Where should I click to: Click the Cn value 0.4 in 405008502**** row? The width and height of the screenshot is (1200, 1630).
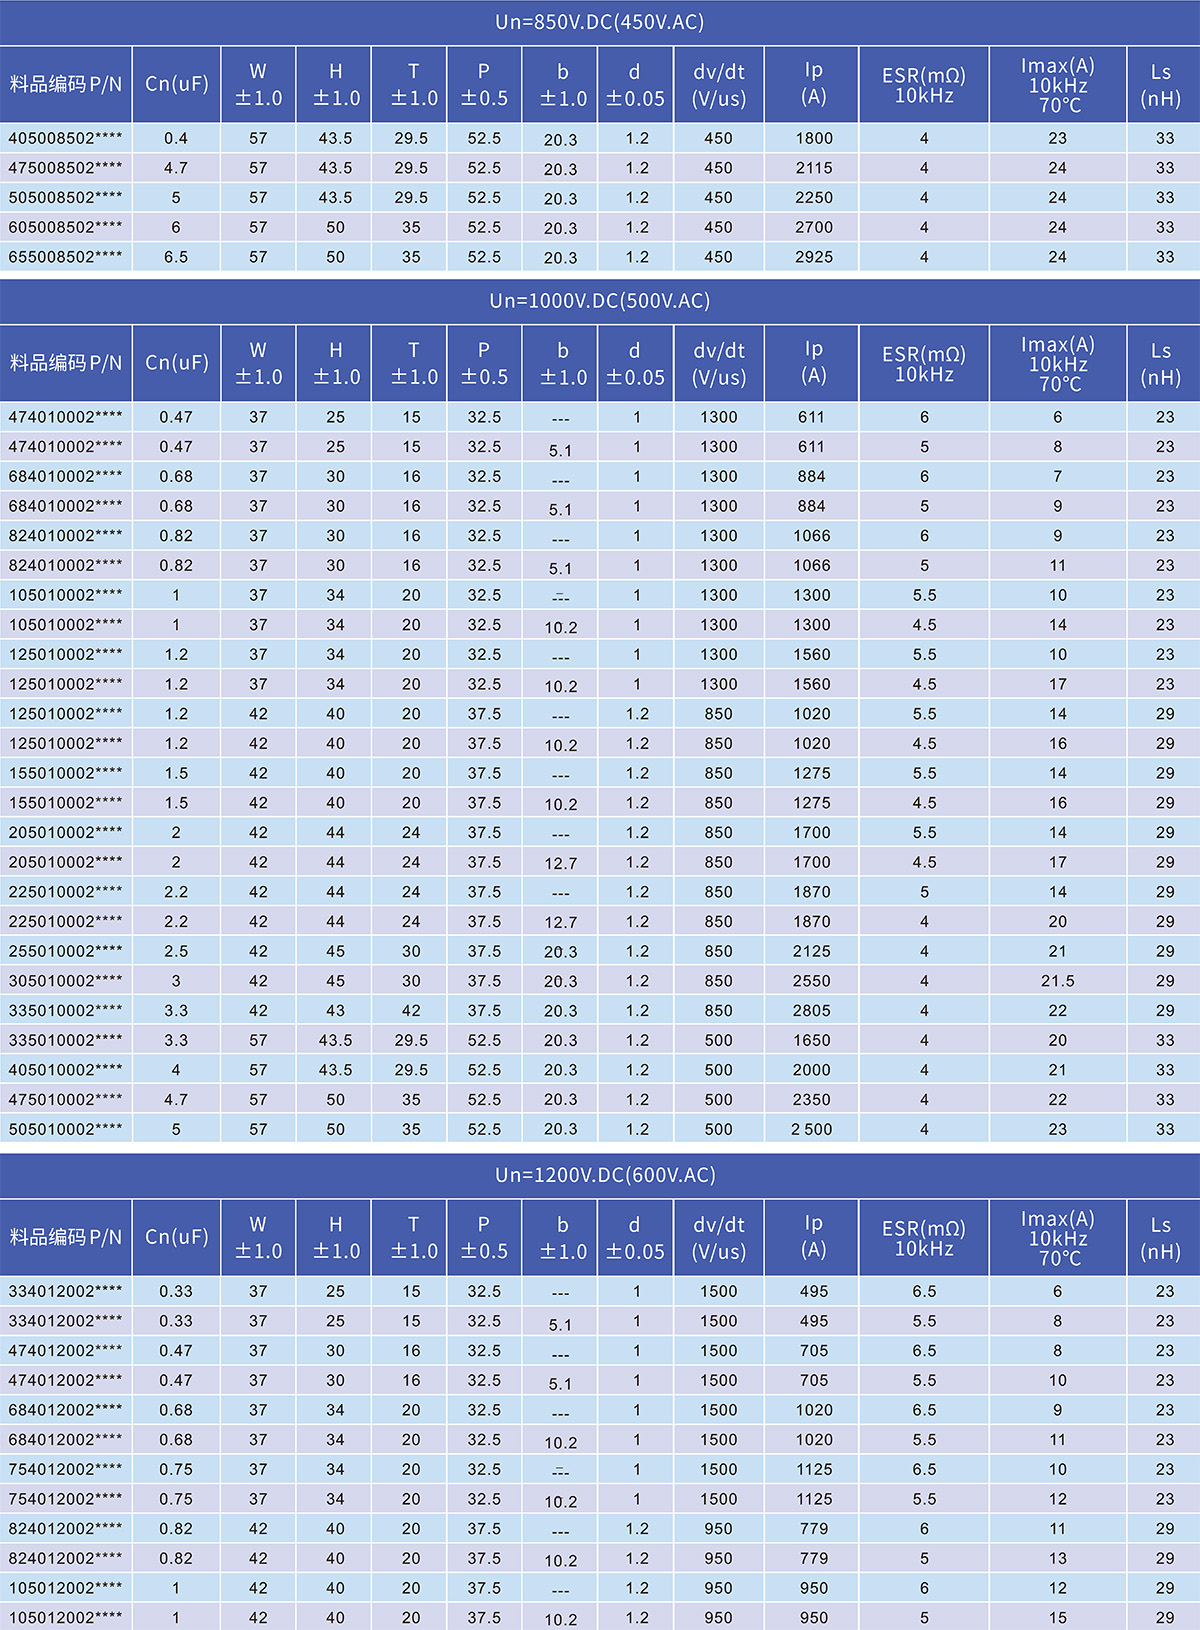176,138
